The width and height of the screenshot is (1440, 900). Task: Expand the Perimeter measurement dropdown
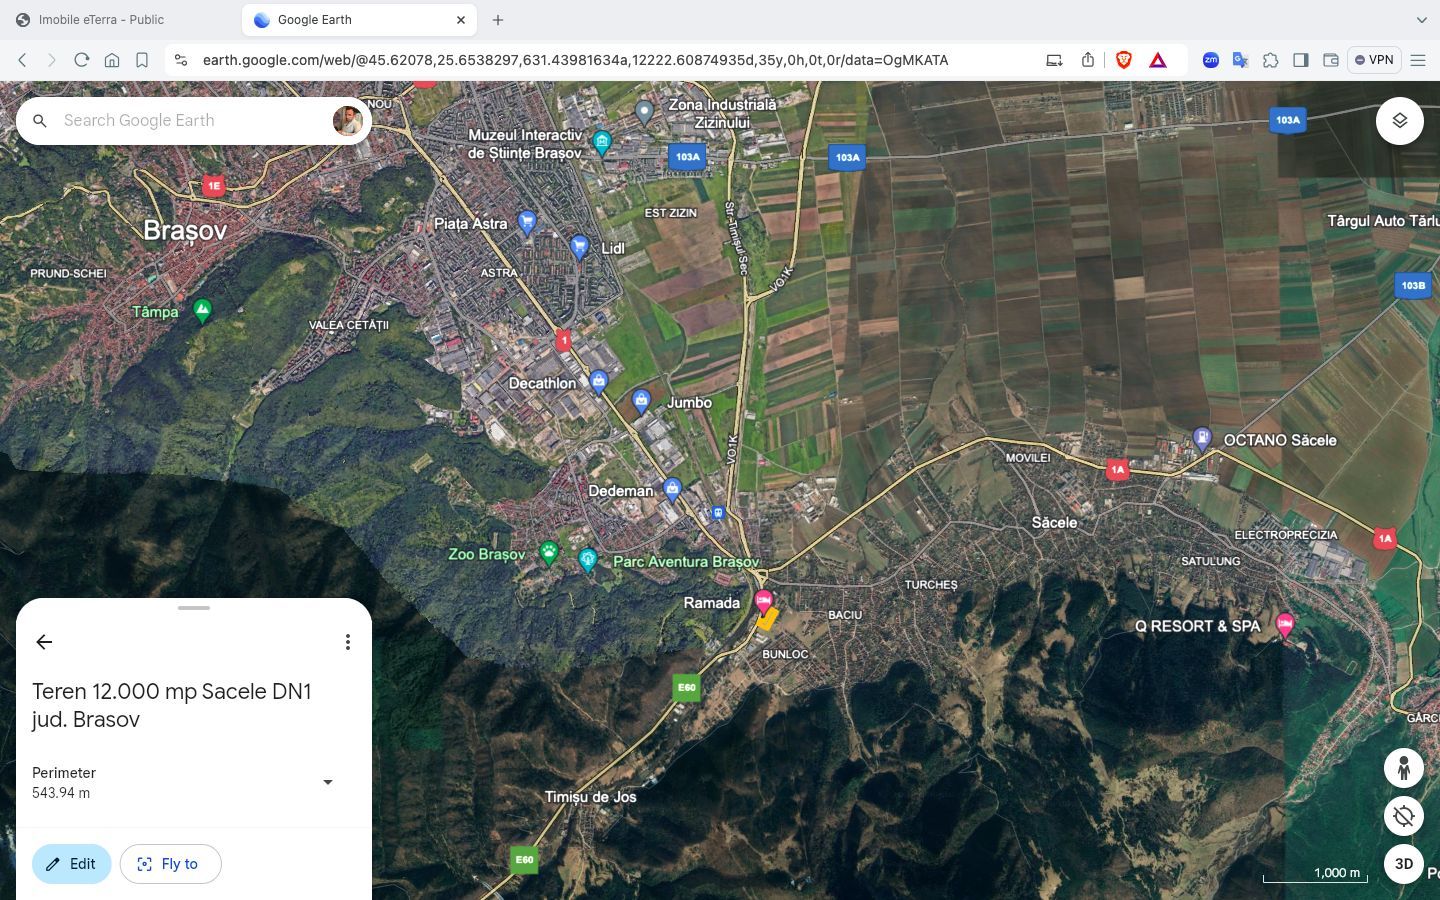coord(327,782)
